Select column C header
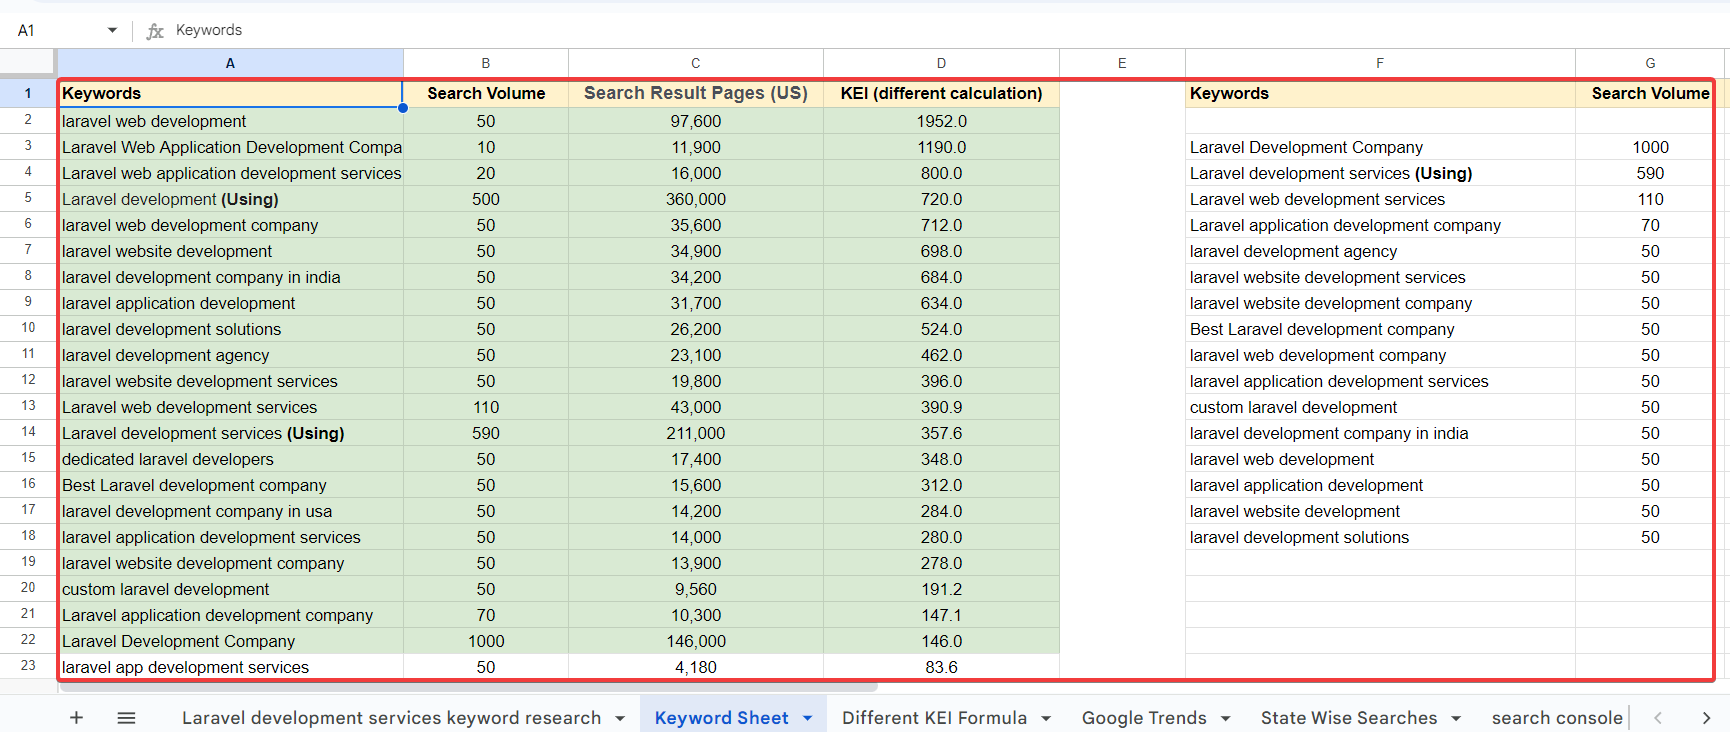 (x=696, y=63)
